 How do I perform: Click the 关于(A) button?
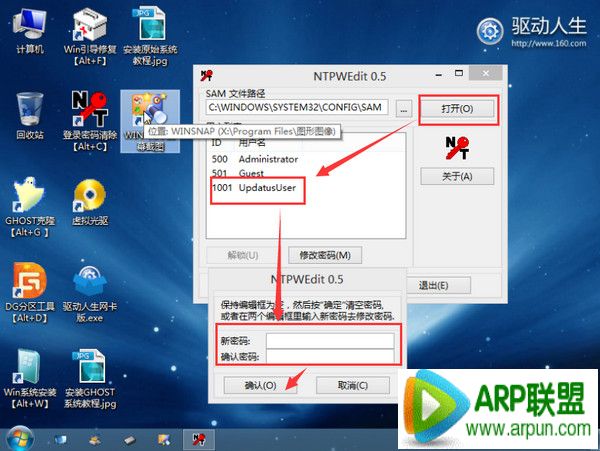coord(457,176)
